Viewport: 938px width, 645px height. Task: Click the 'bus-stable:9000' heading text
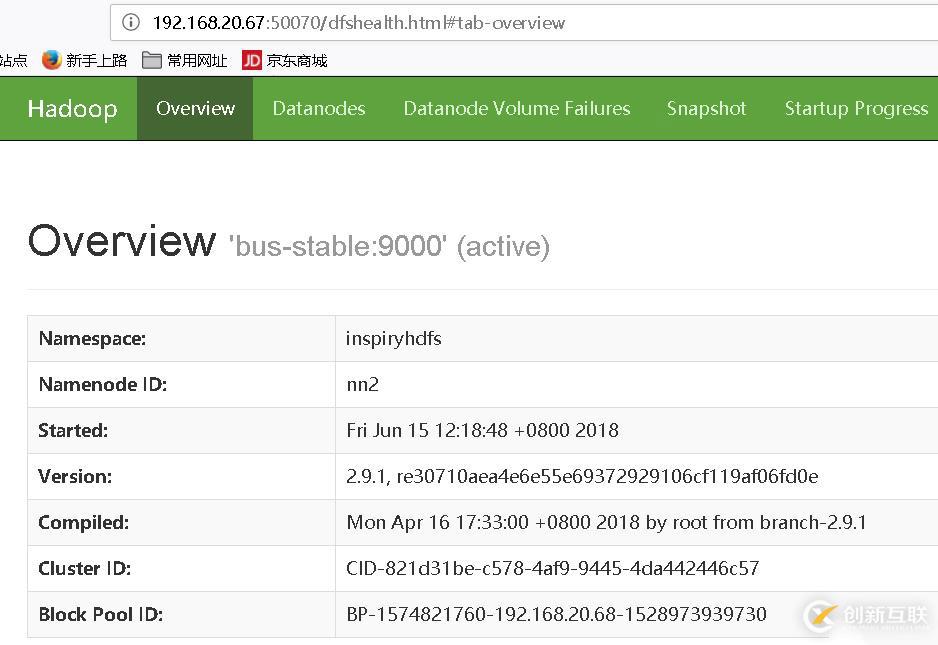(x=337, y=245)
